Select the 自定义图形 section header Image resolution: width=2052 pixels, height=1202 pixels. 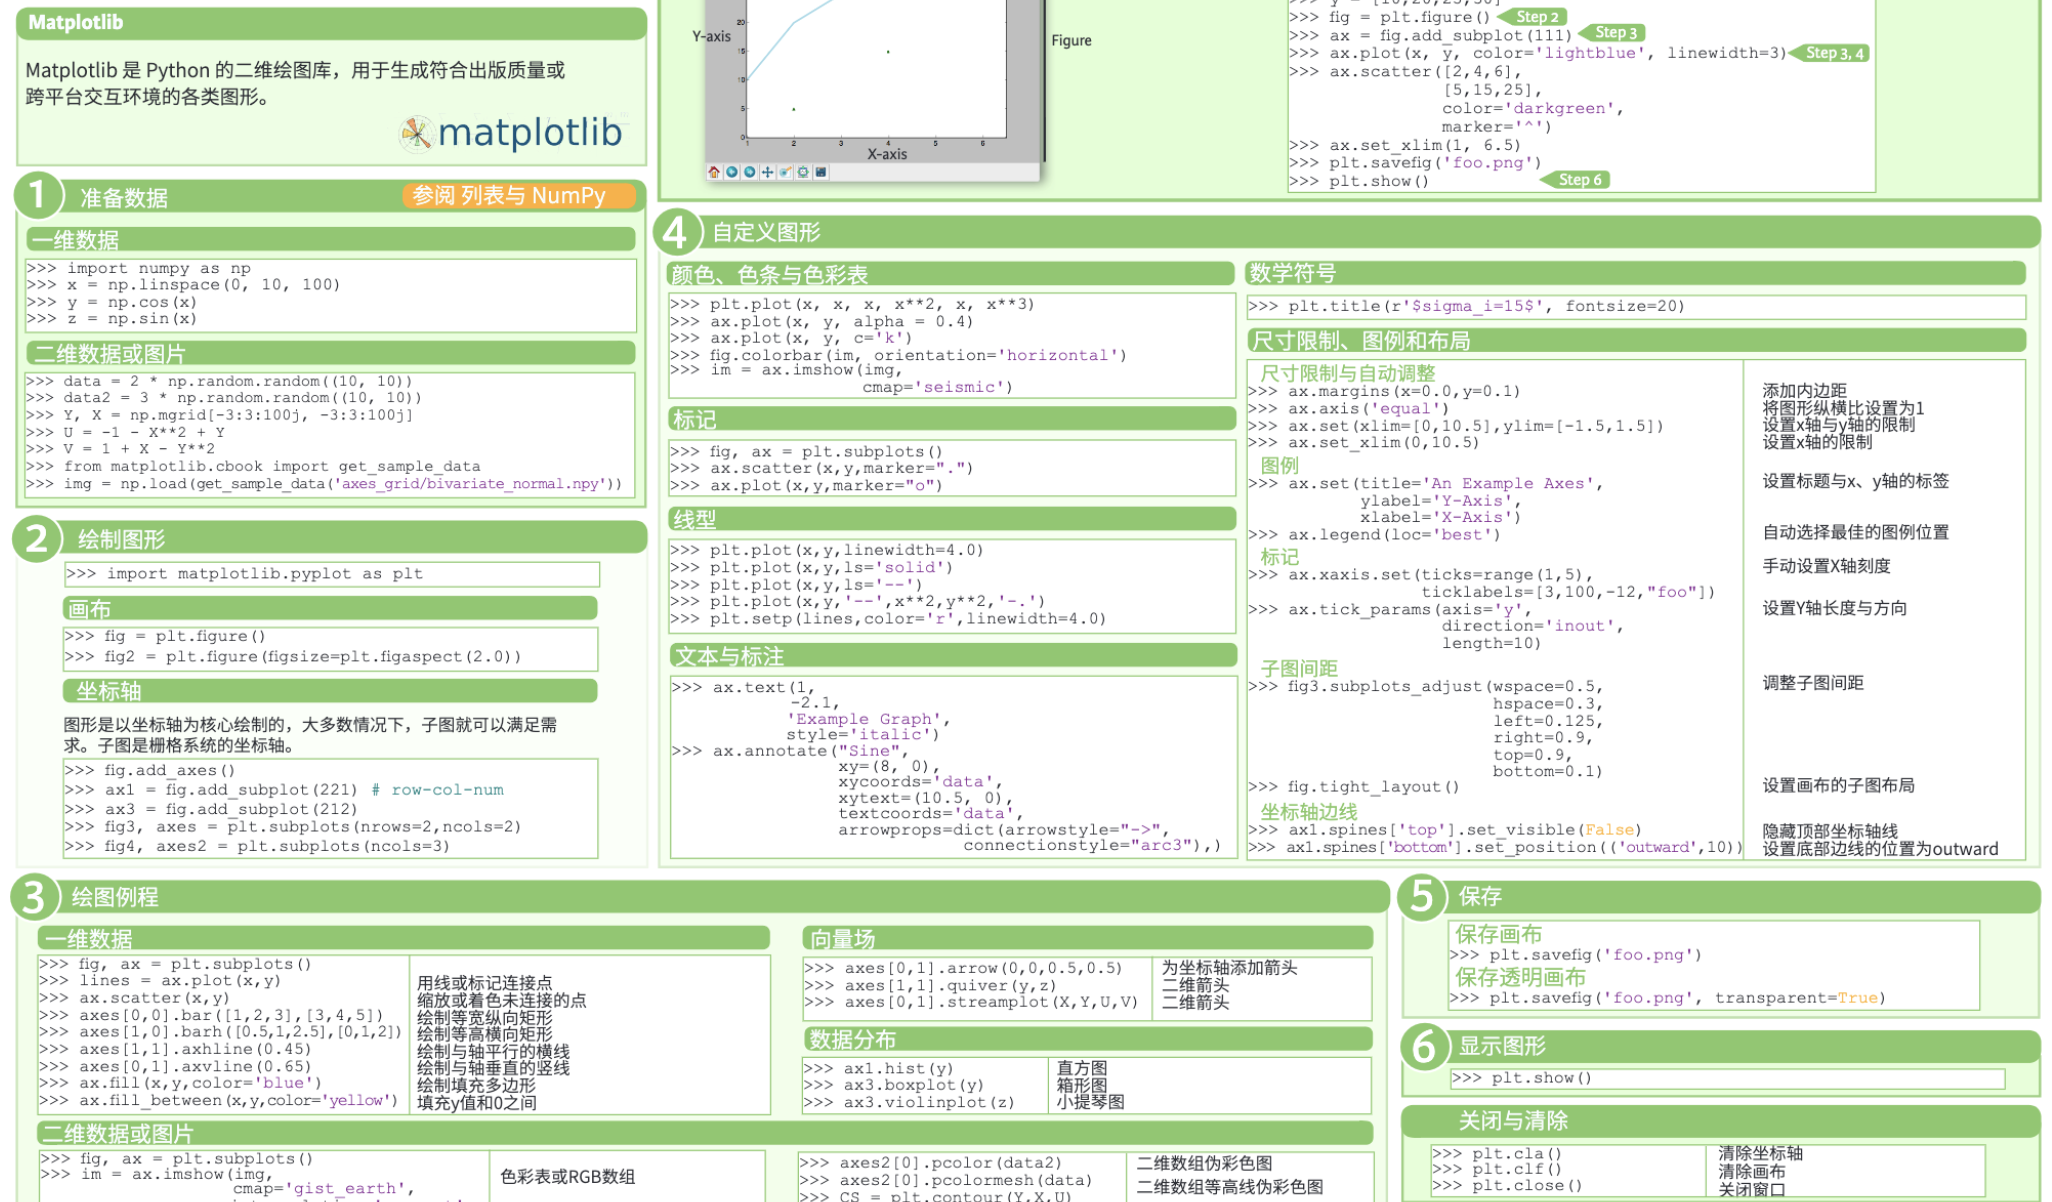[x=766, y=232]
